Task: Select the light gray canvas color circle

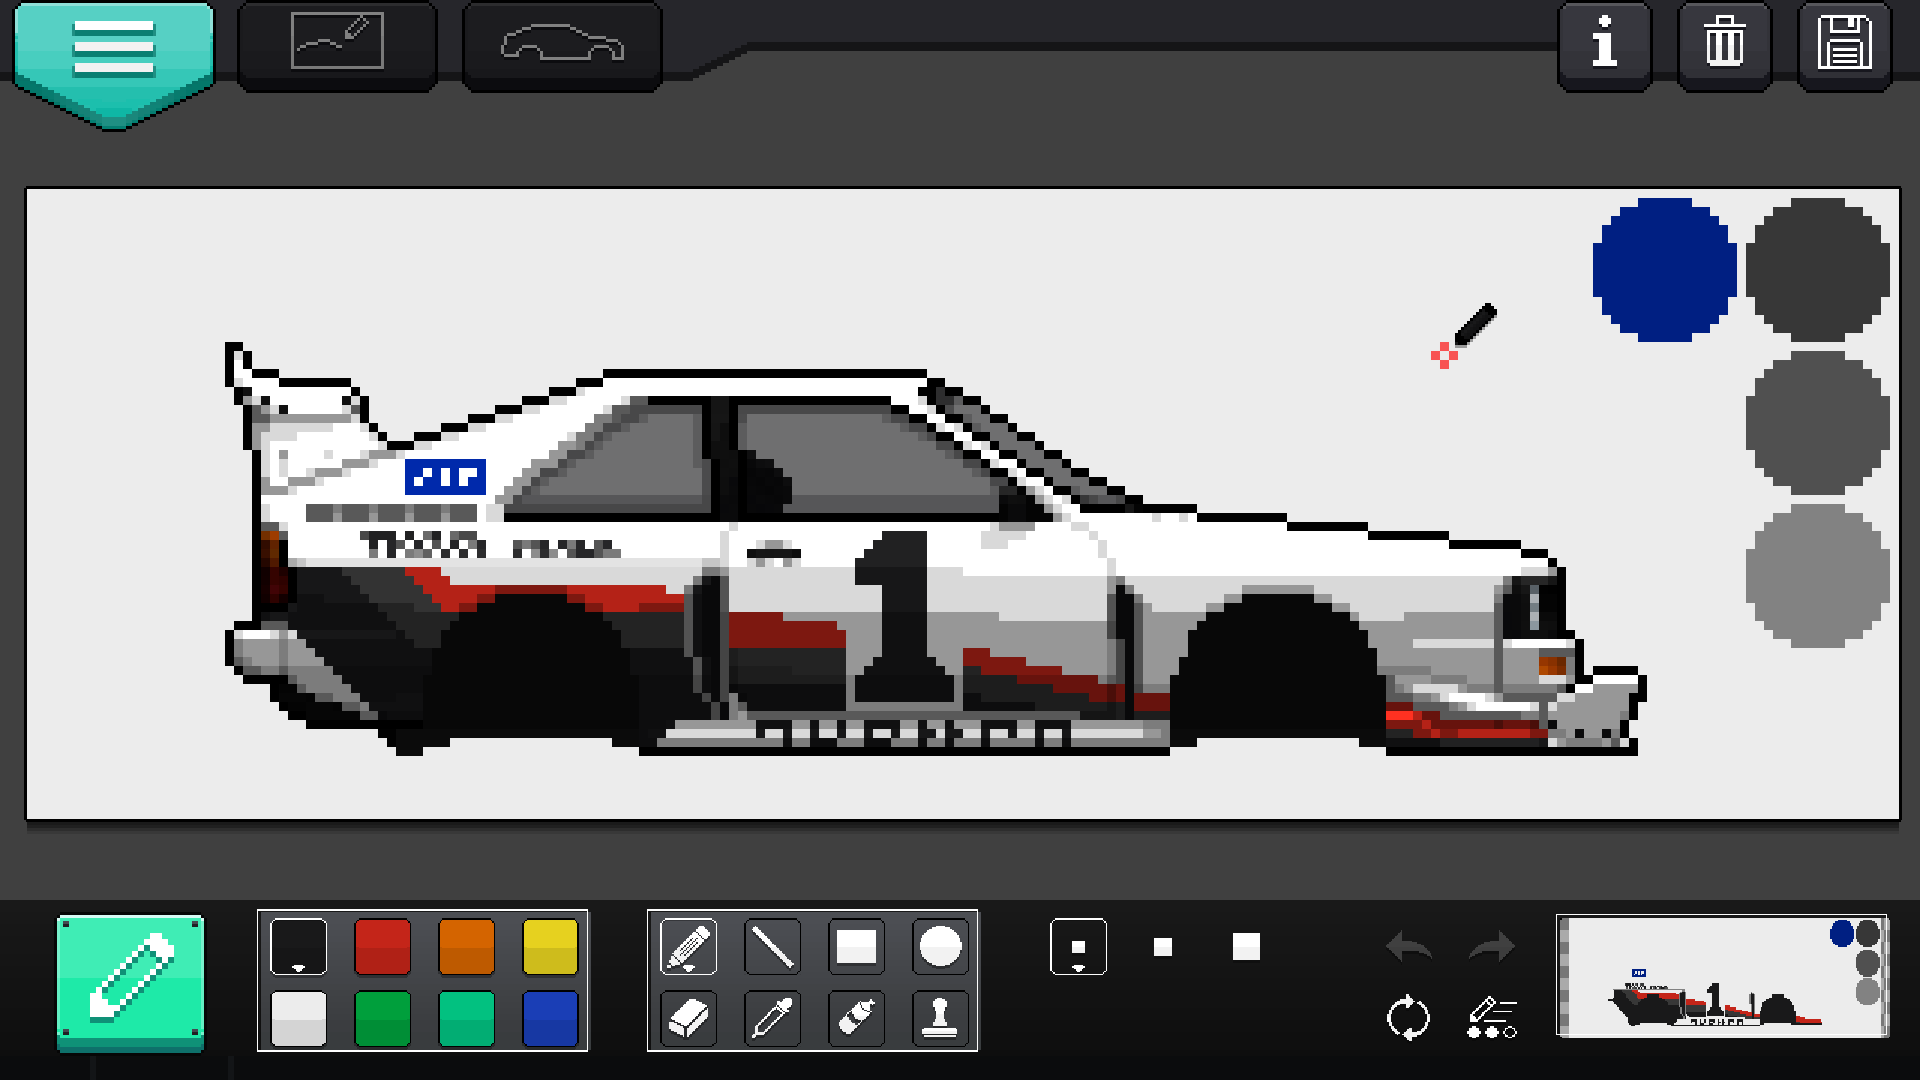Action: point(1817,576)
